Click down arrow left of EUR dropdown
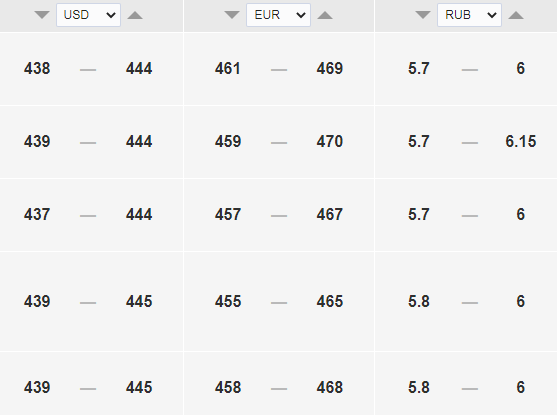Screen dimensions: 557x415 tap(232, 15)
